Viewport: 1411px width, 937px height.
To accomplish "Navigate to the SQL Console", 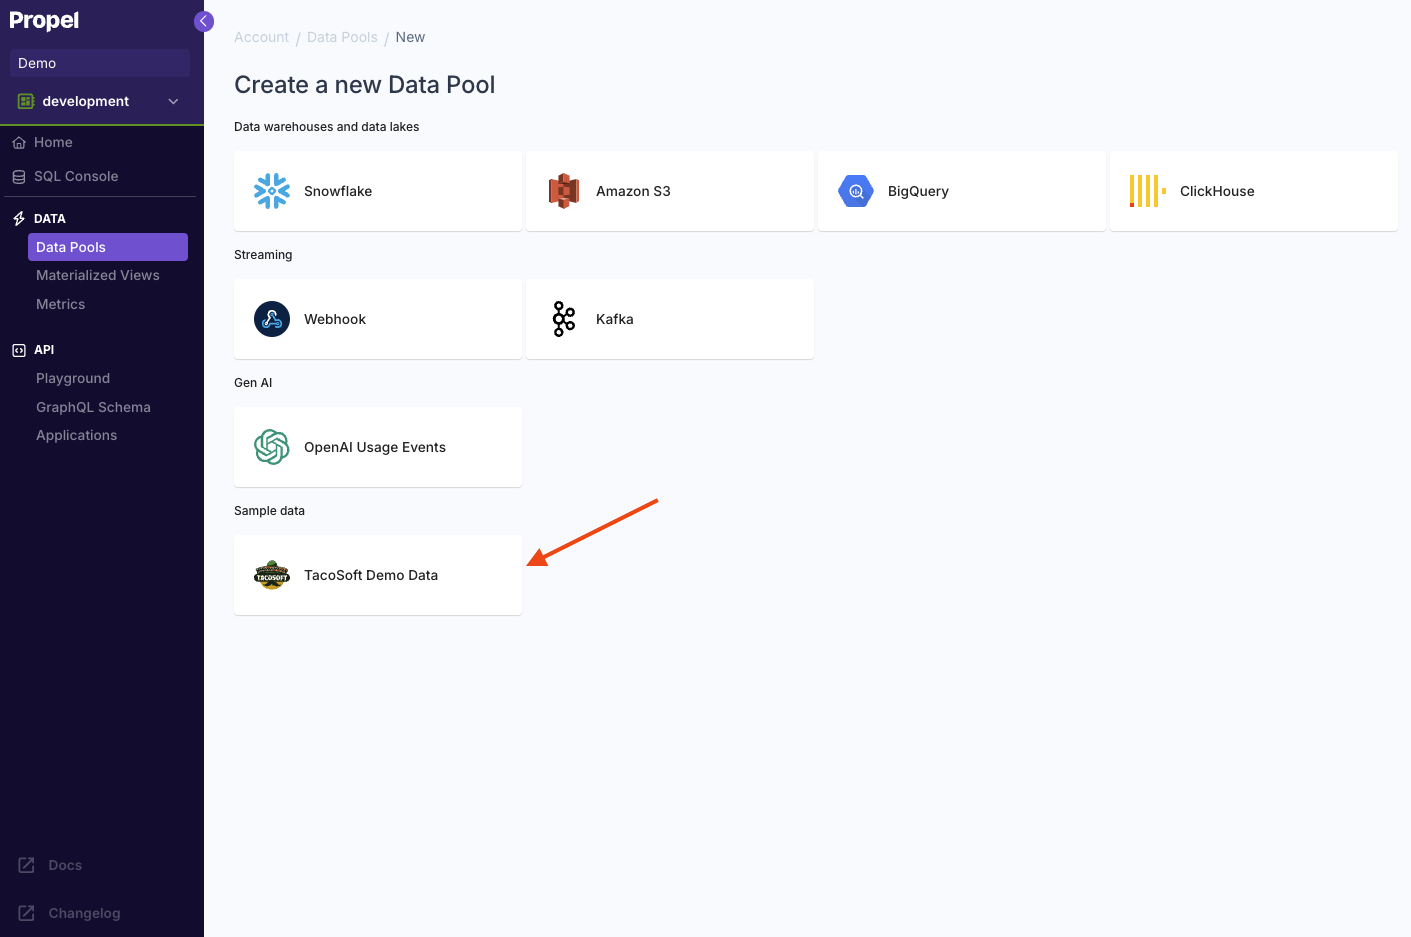I will (x=75, y=175).
